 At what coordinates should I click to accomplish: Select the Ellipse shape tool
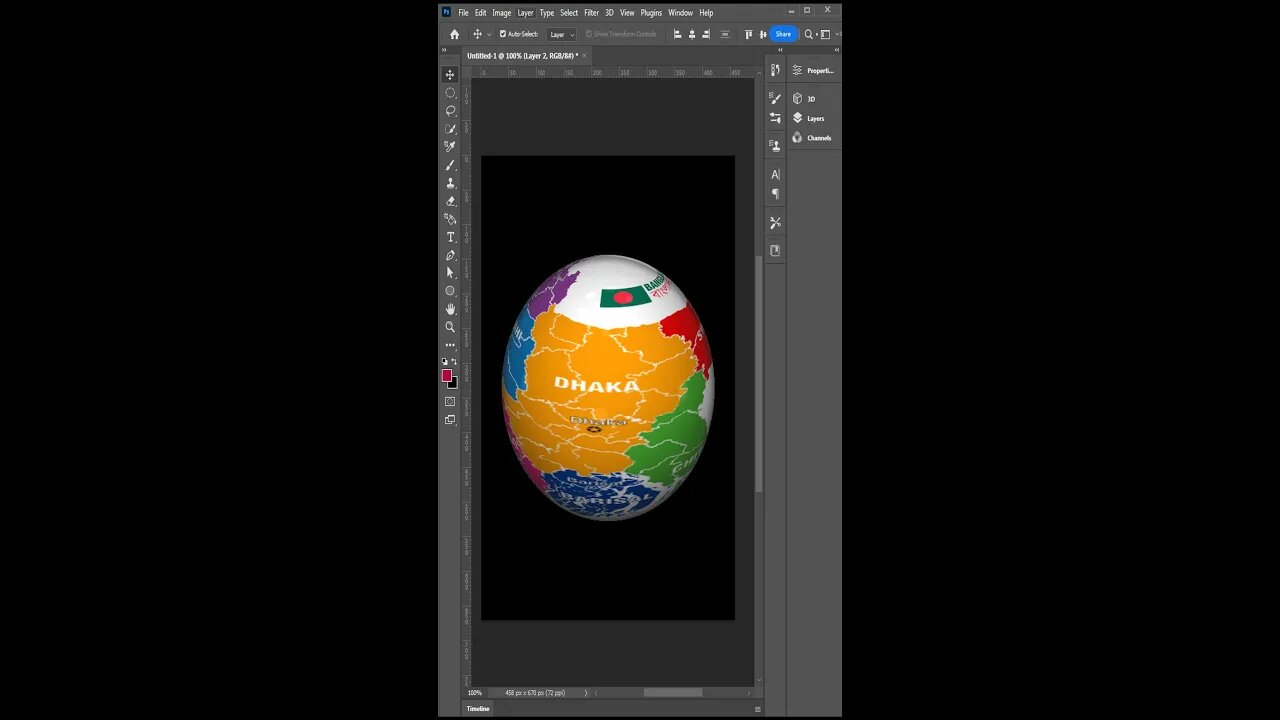[x=450, y=291]
